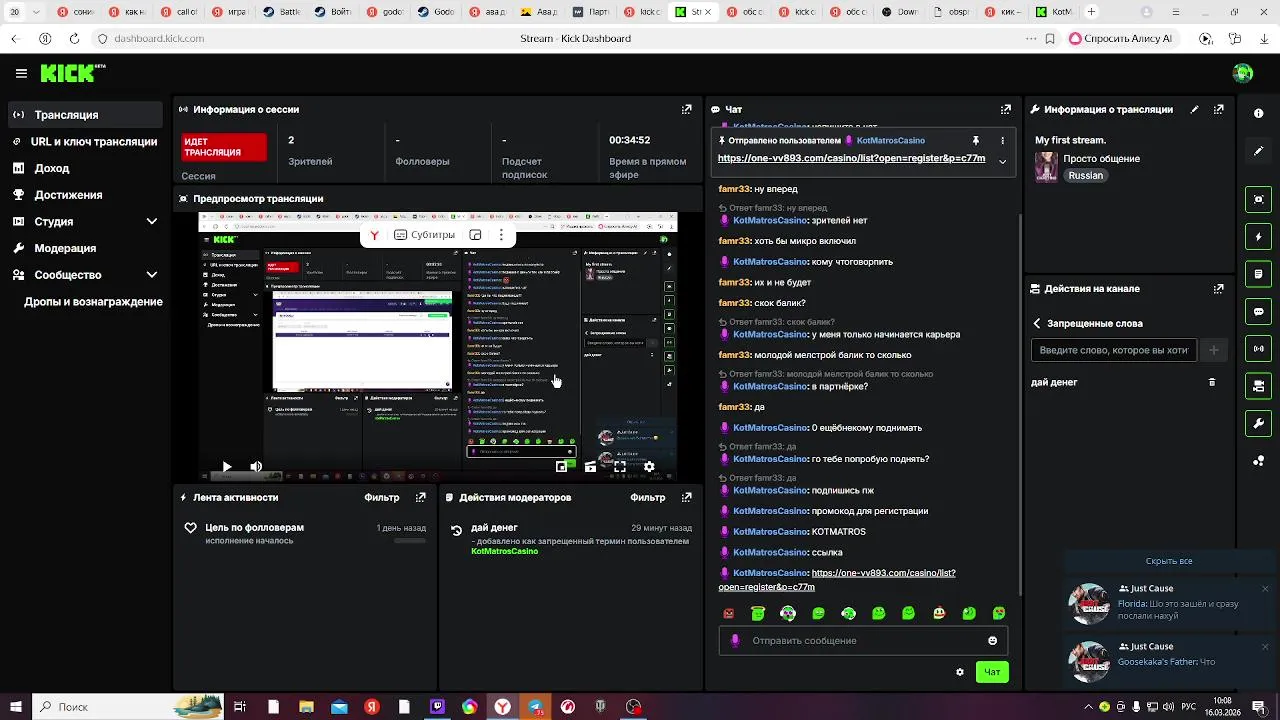The height and width of the screenshot is (720, 1280).
Task: Expand the pinned message chevron
Action: [1002, 161]
